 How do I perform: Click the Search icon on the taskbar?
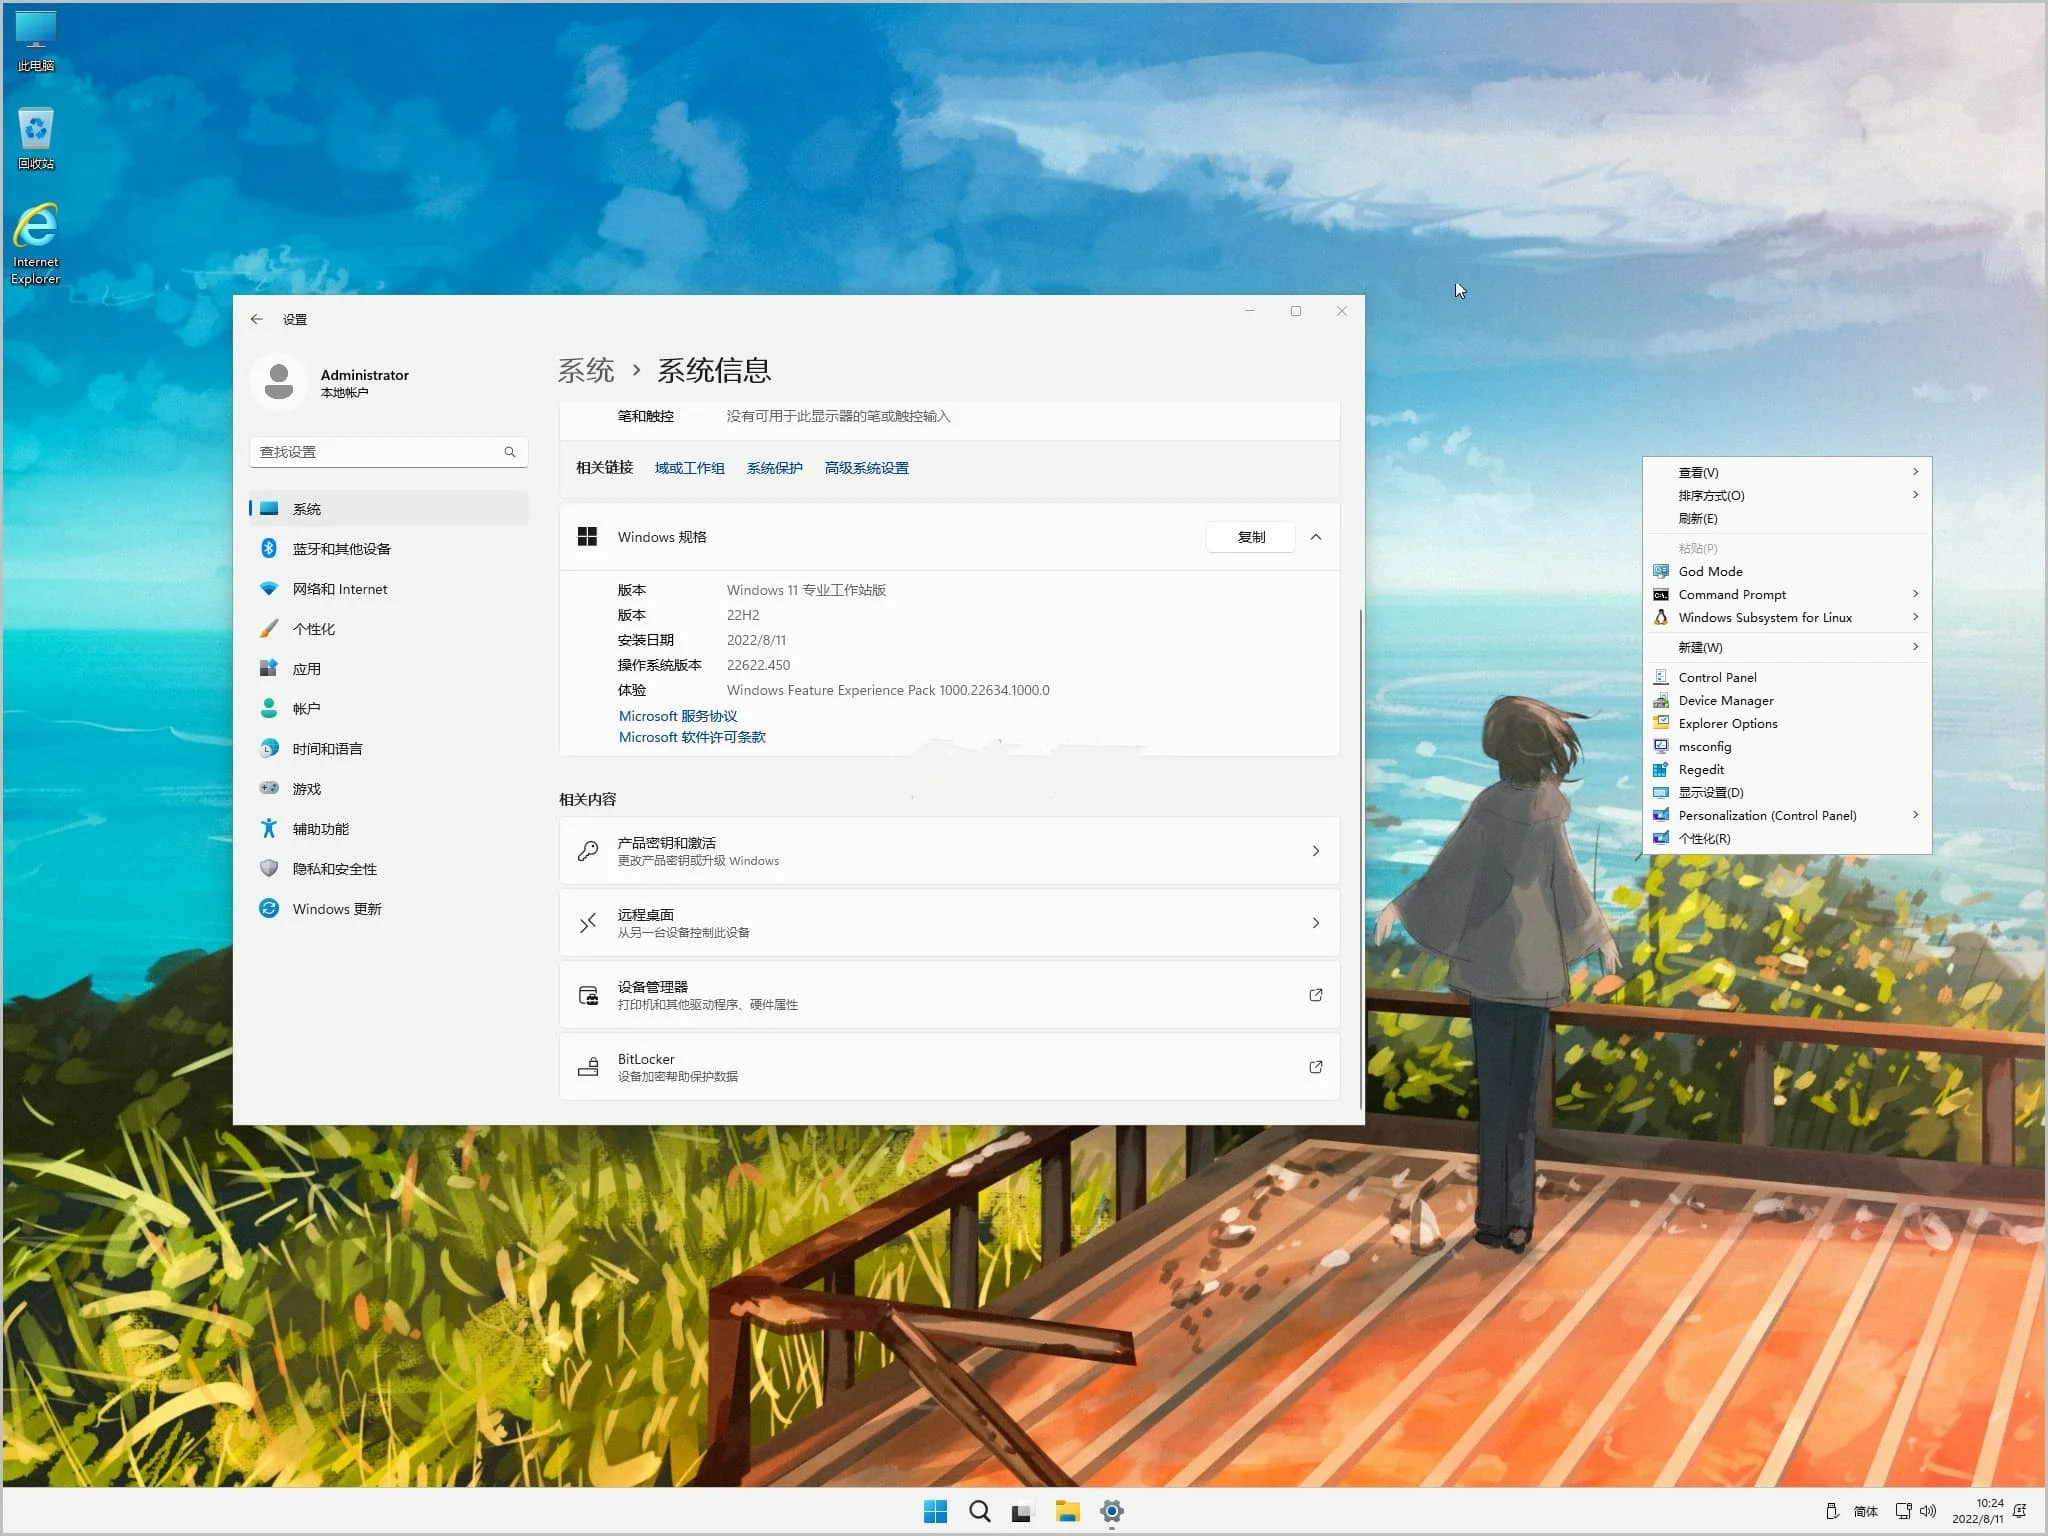click(x=980, y=1511)
